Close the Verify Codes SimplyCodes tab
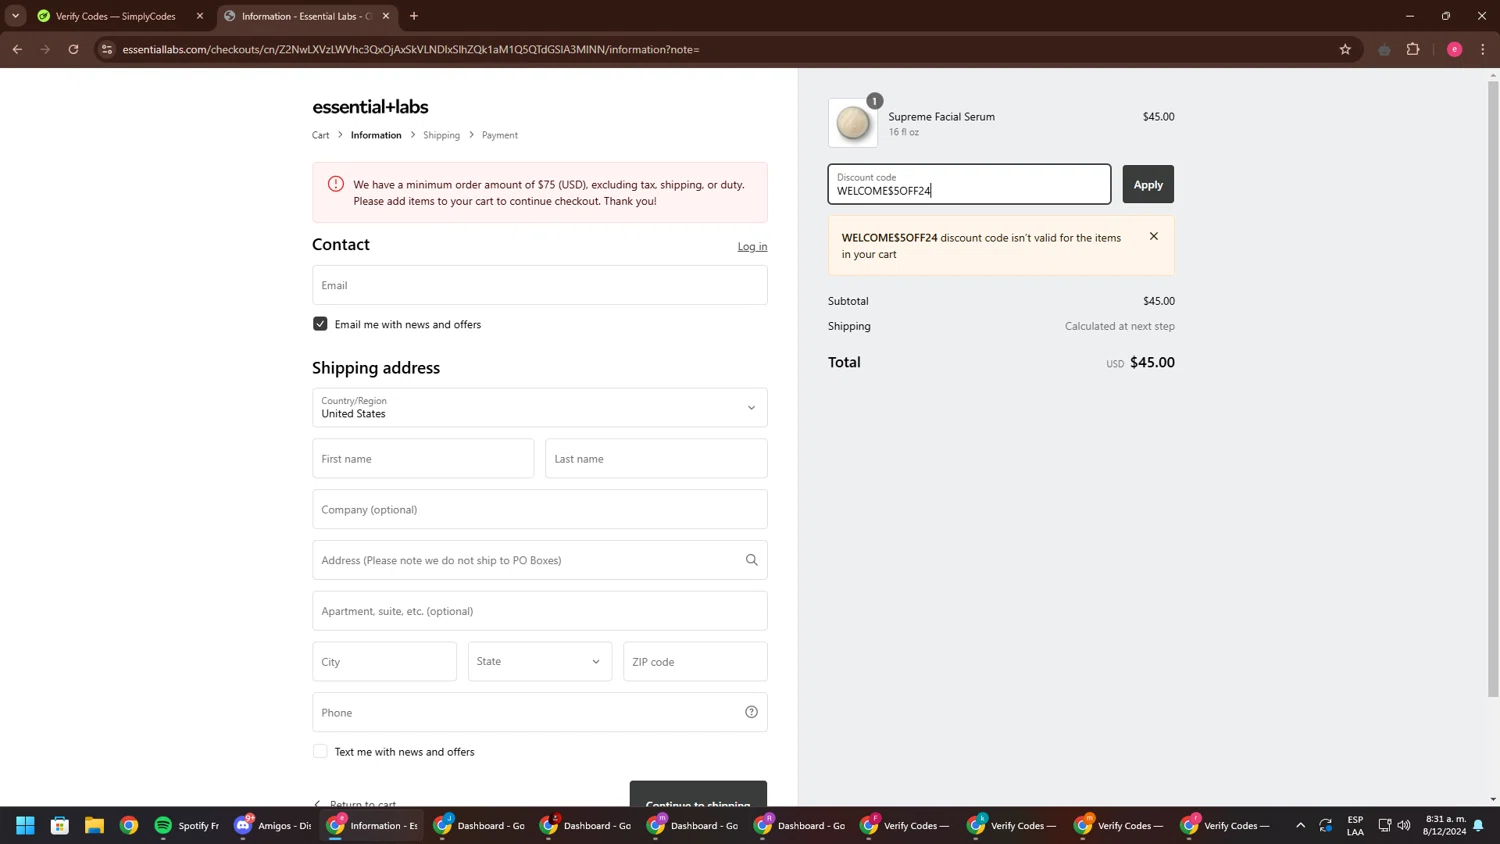This screenshot has width=1500, height=844. click(199, 16)
